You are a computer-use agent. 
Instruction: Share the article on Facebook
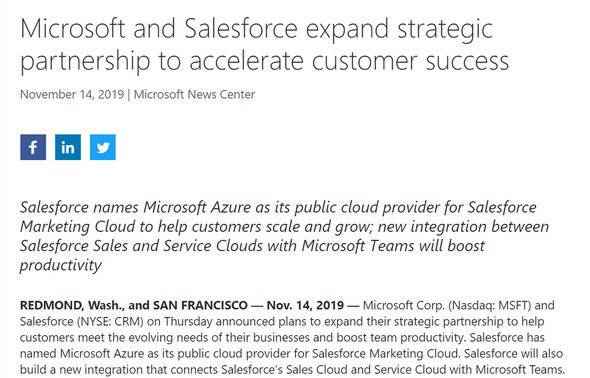point(33,147)
